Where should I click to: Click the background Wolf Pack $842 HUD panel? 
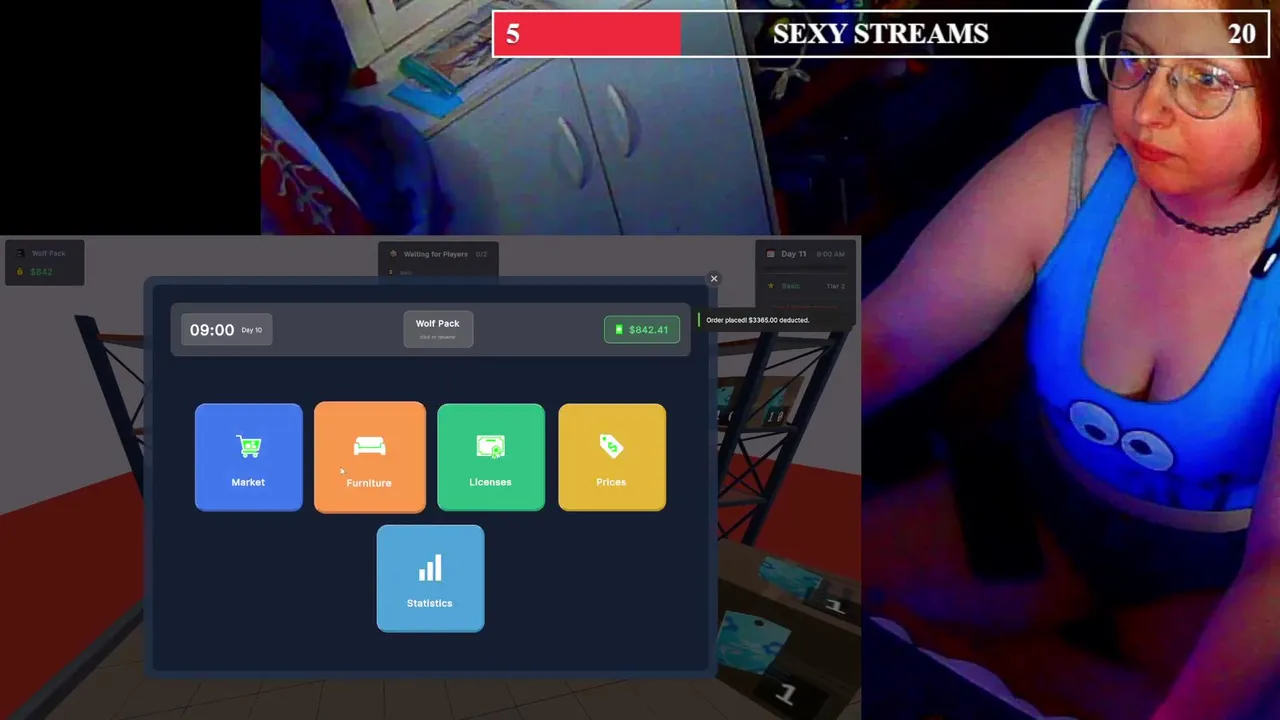pyautogui.click(x=45, y=262)
